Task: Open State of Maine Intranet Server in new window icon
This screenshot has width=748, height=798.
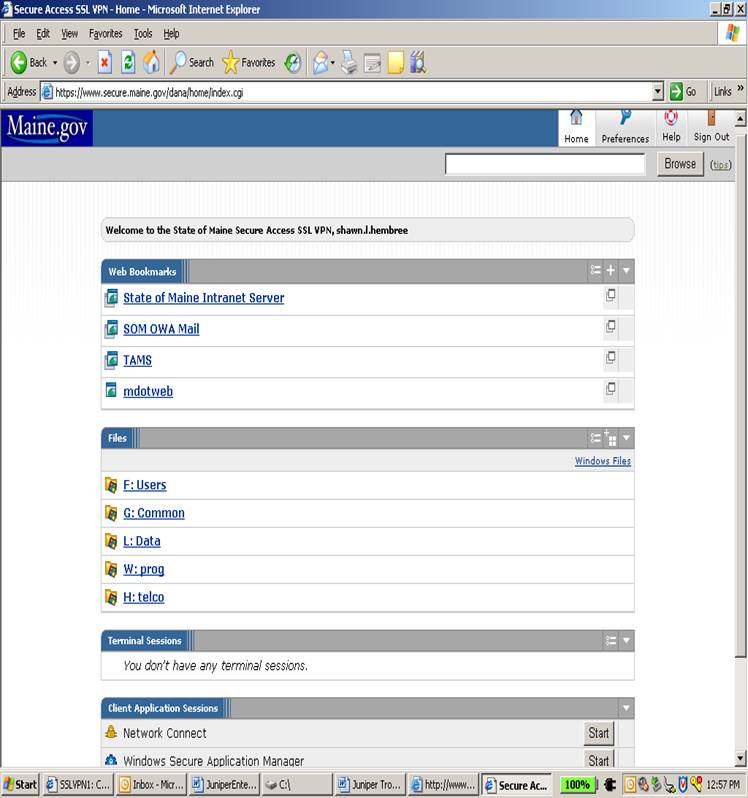Action: tap(611, 295)
